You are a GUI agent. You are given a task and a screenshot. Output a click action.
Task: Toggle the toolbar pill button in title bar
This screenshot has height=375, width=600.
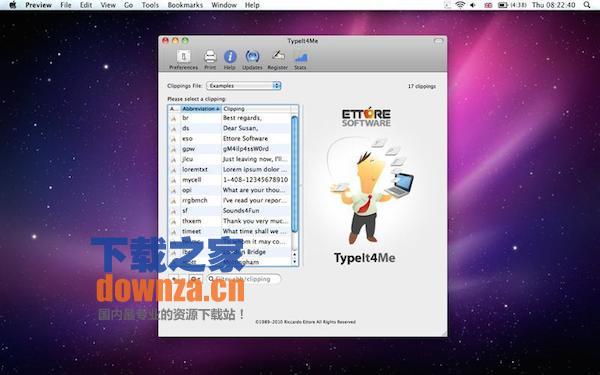pos(438,41)
